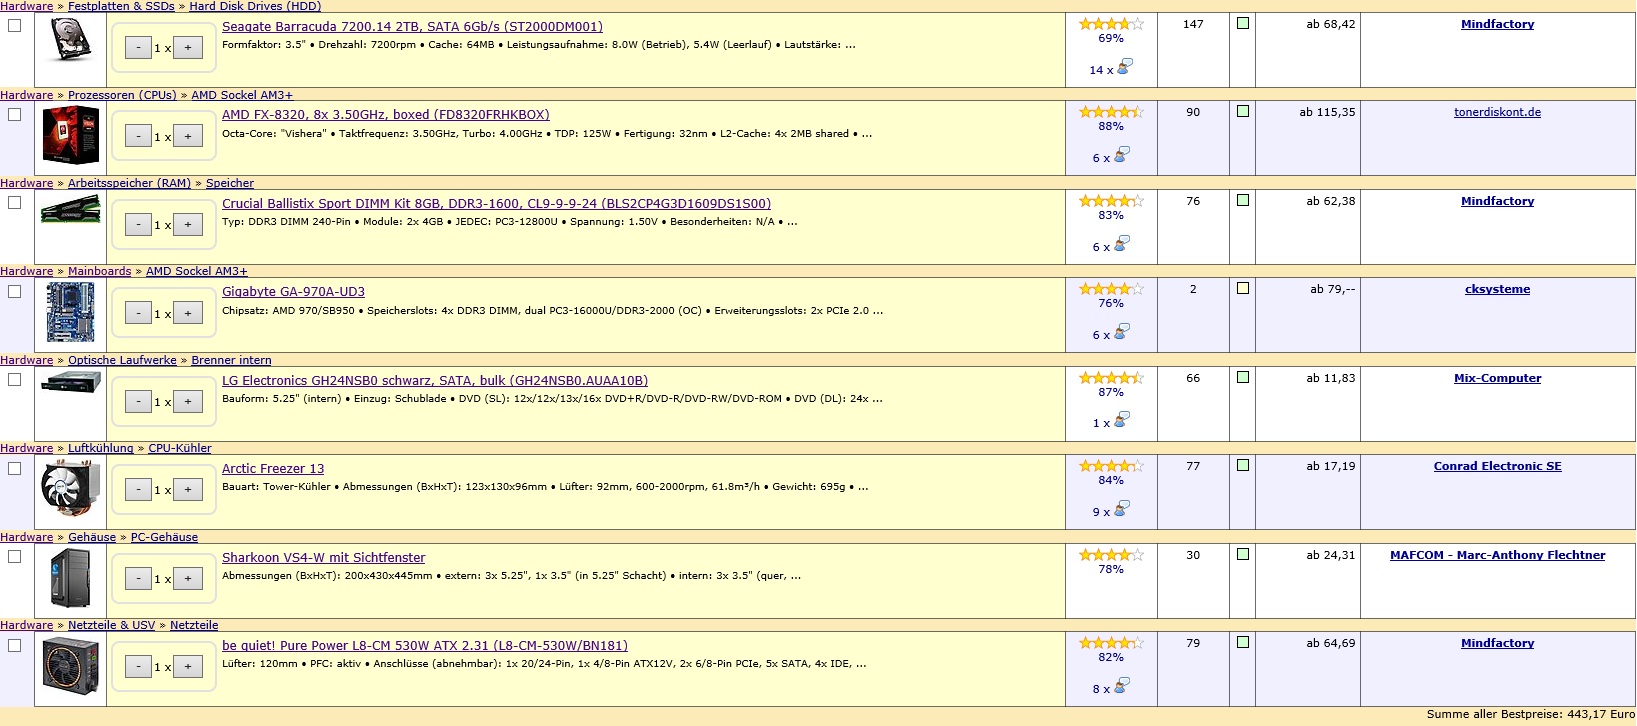Visit Conrad Electronic SE shop link
The image size is (1637, 726).
click(x=1497, y=466)
